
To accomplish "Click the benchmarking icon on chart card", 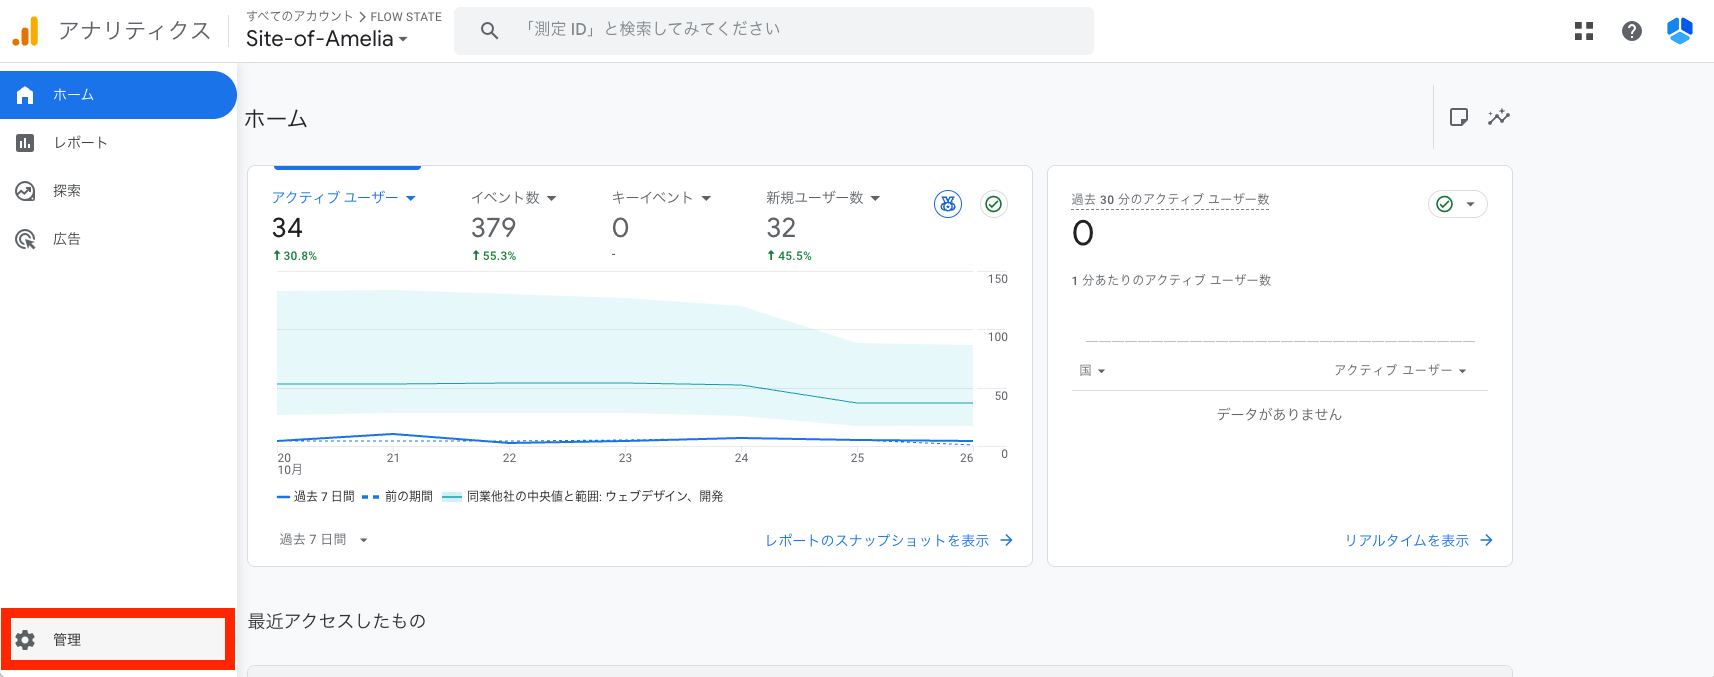I will point(948,204).
